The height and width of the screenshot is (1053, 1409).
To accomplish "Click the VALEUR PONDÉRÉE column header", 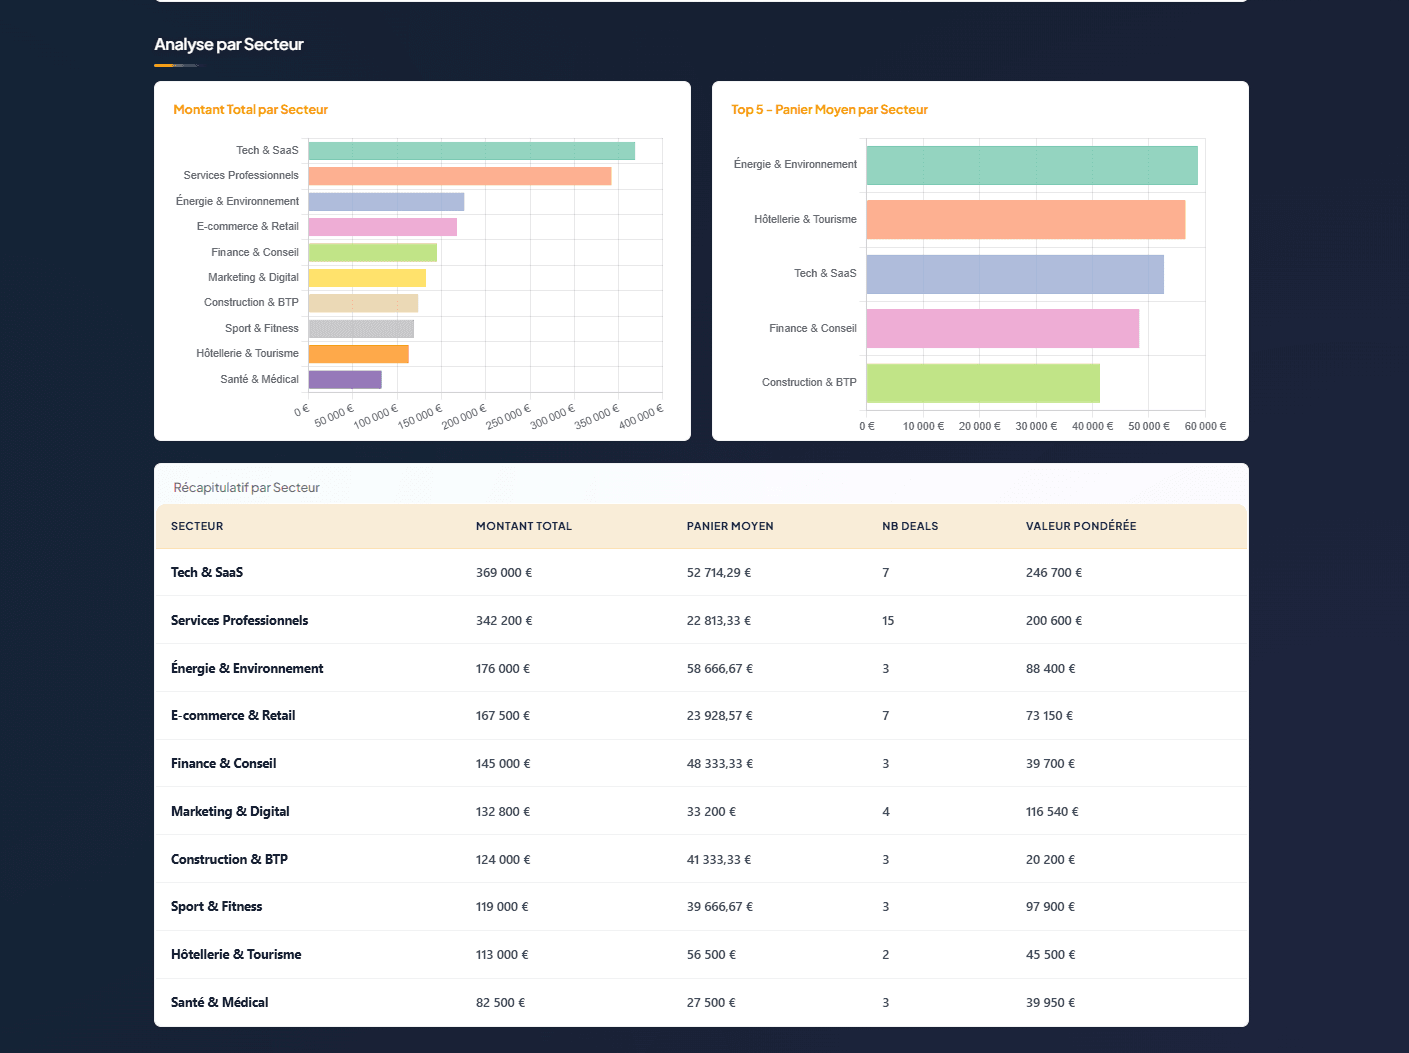I will [x=1081, y=526].
